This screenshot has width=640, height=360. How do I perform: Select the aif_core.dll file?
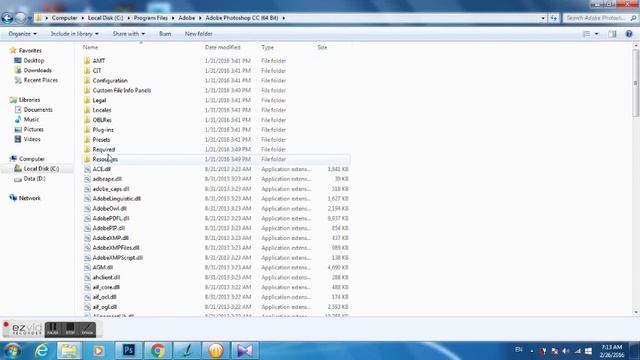[106, 287]
